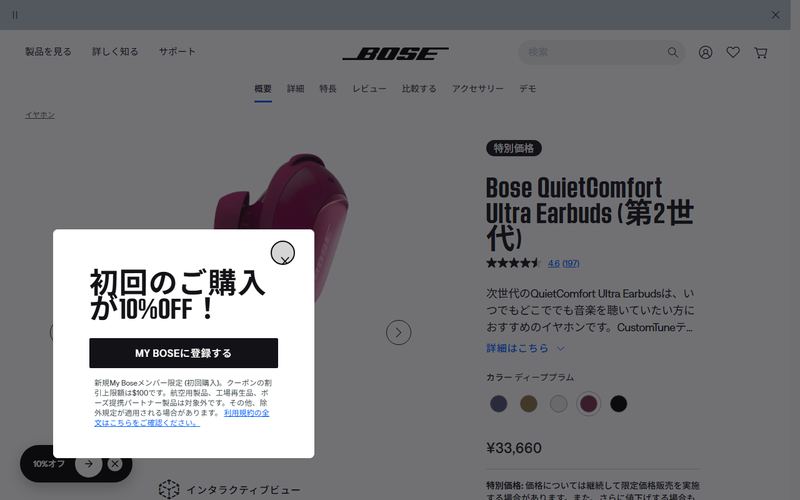Viewport: 800px width, 500px height.
Task: Select the アクセサリー tab
Action: point(478,89)
